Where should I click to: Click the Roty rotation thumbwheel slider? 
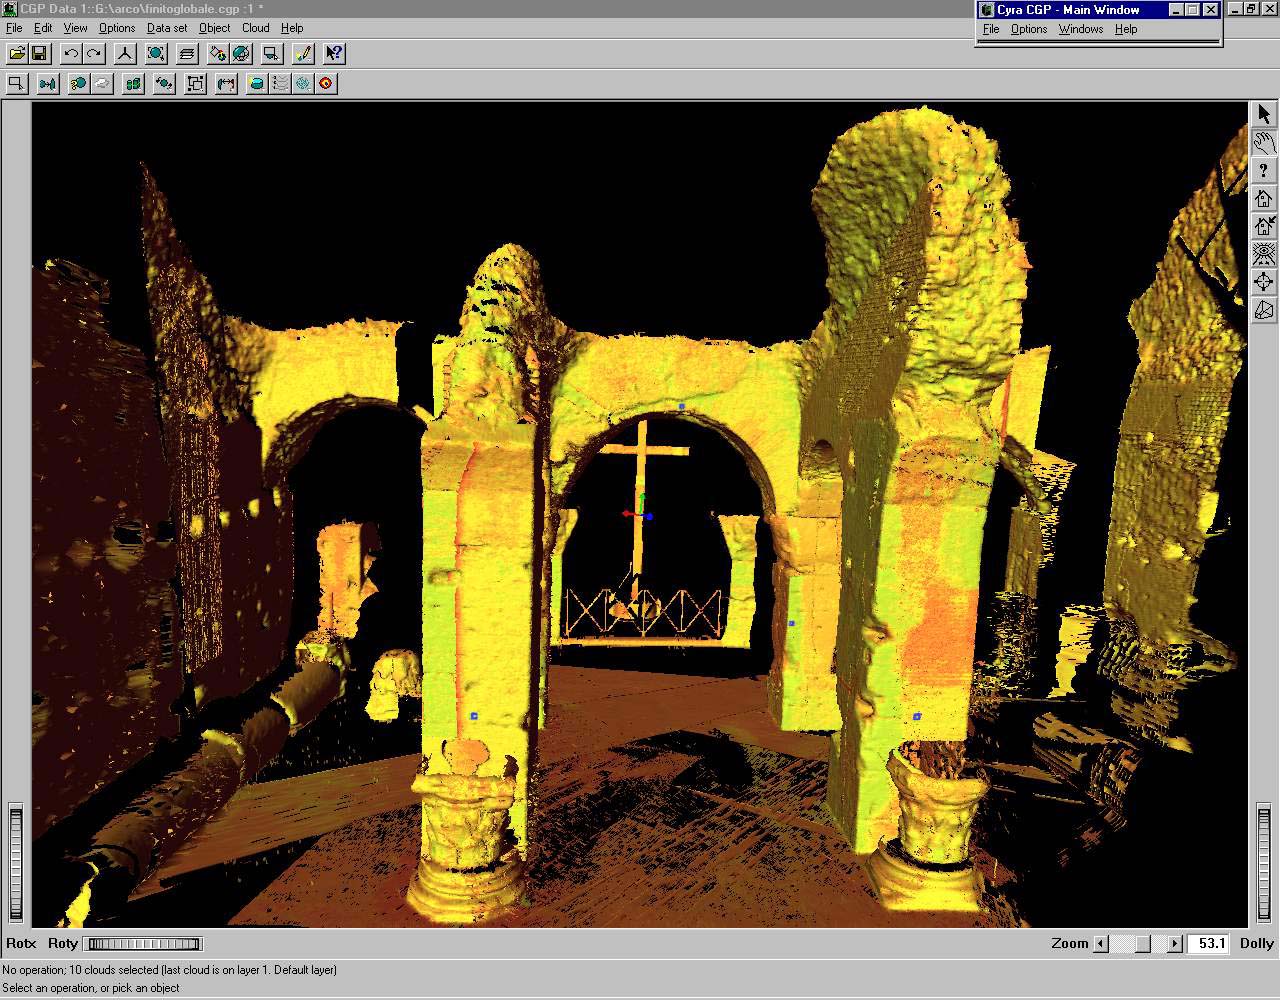[x=144, y=943]
